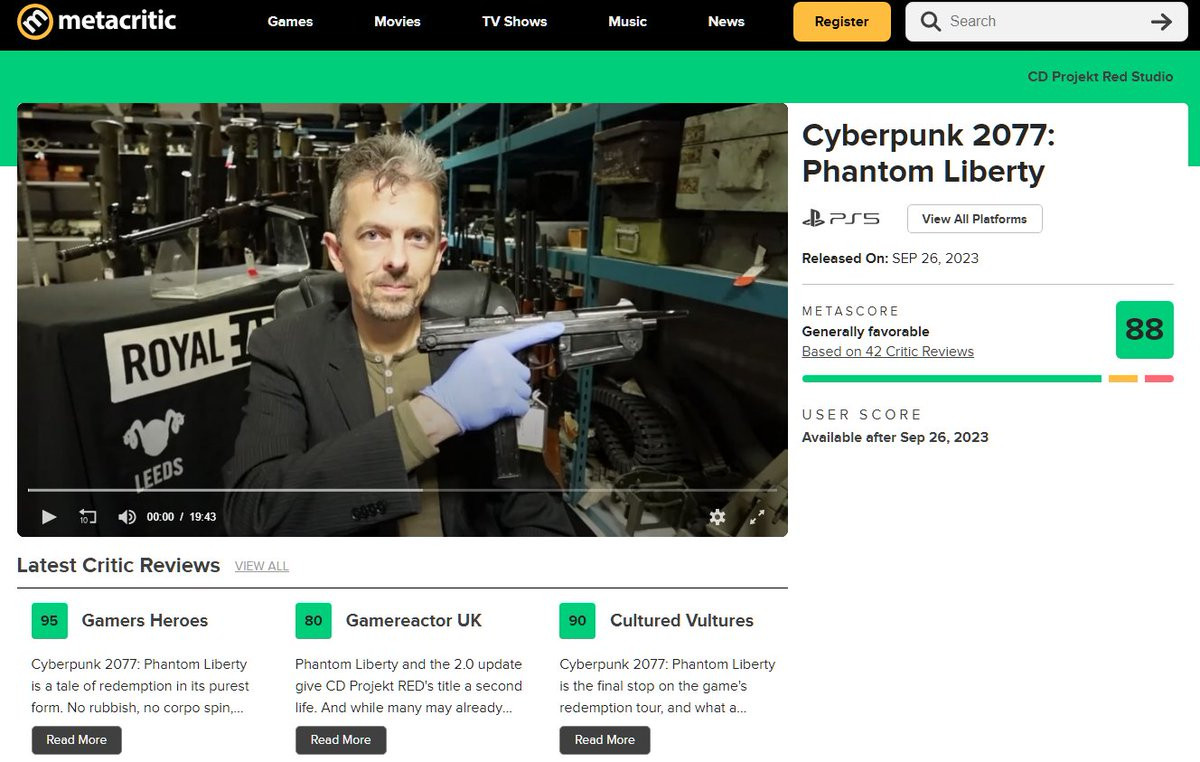
Task: Open the News menu
Action: [x=726, y=21]
